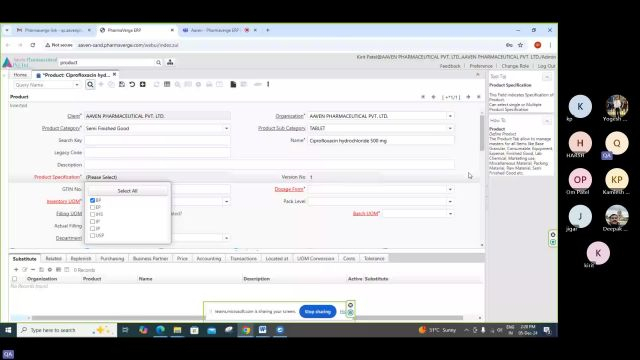Image resolution: width=640 pixels, height=360 pixels.
Task: Reload the browser page
Action: tap(33, 45)
